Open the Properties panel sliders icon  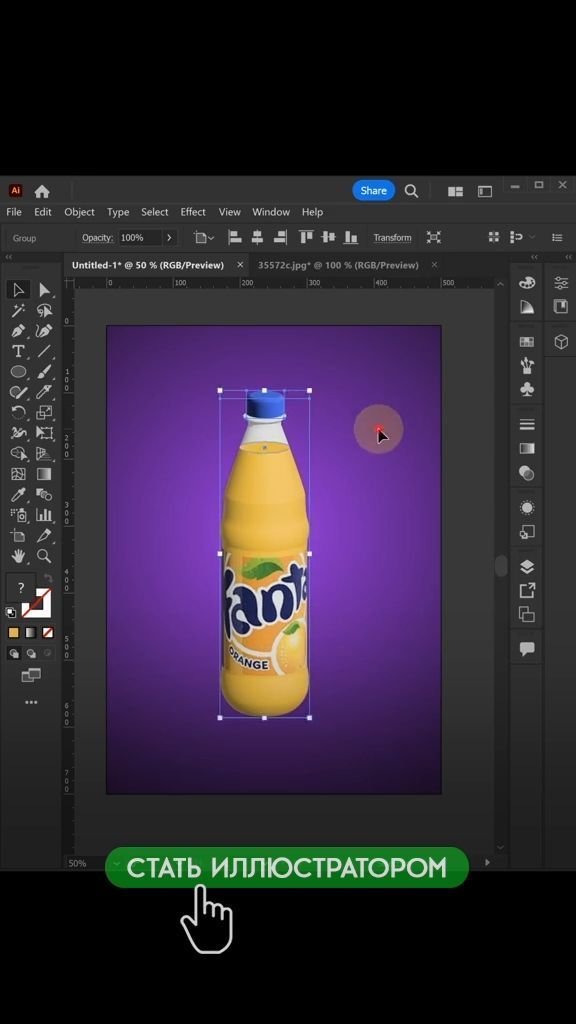tap(561, 283)
